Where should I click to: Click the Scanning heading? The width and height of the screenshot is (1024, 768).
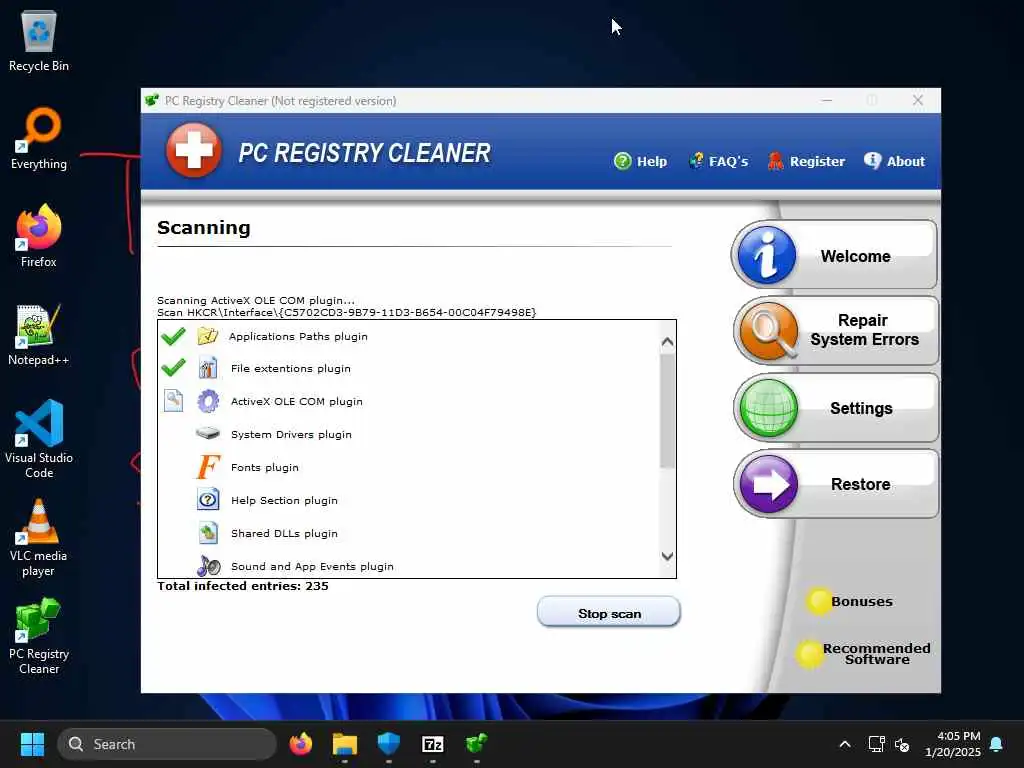click(204, 227)
